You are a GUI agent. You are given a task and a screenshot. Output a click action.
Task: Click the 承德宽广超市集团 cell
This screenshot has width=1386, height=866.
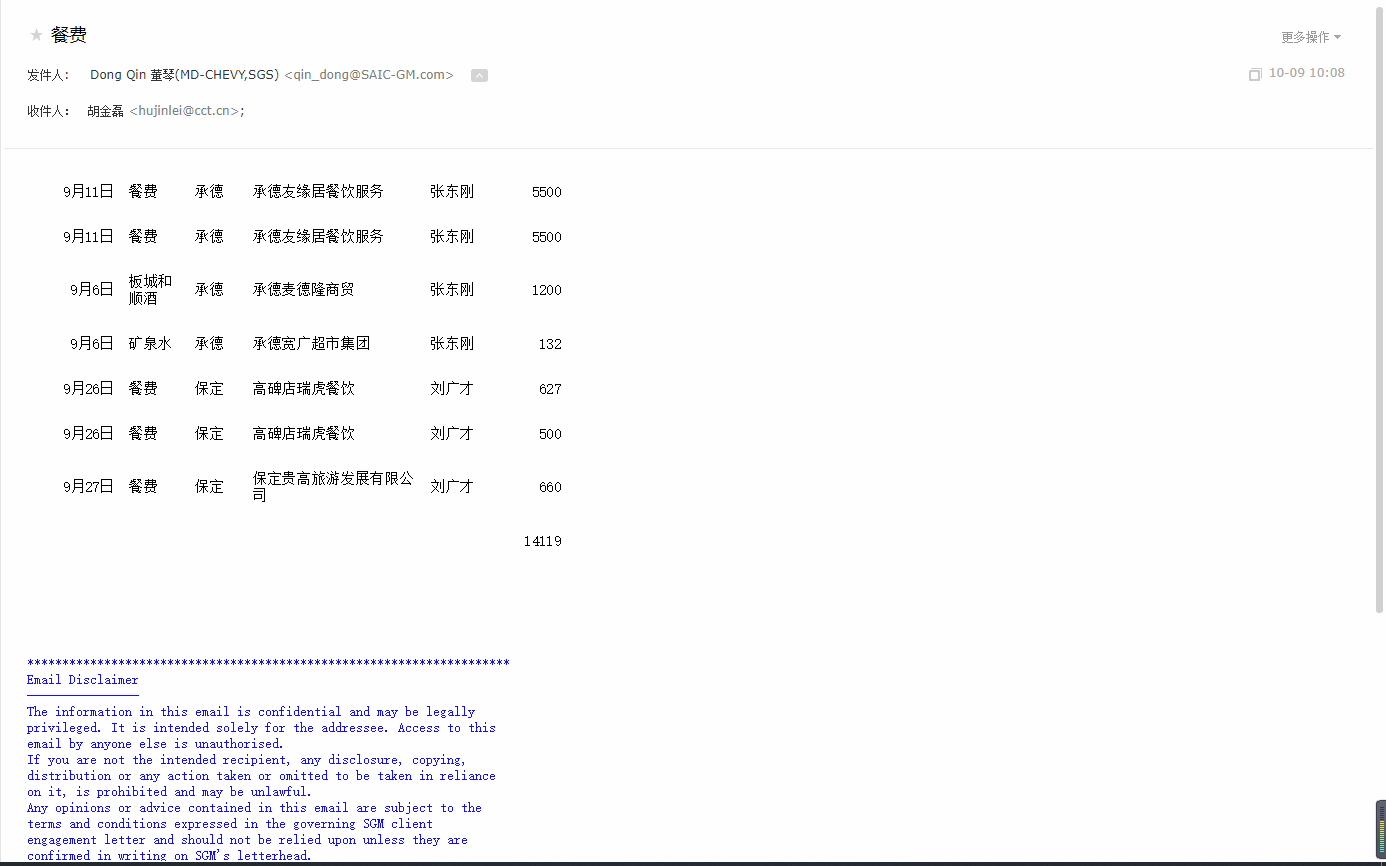311,344
